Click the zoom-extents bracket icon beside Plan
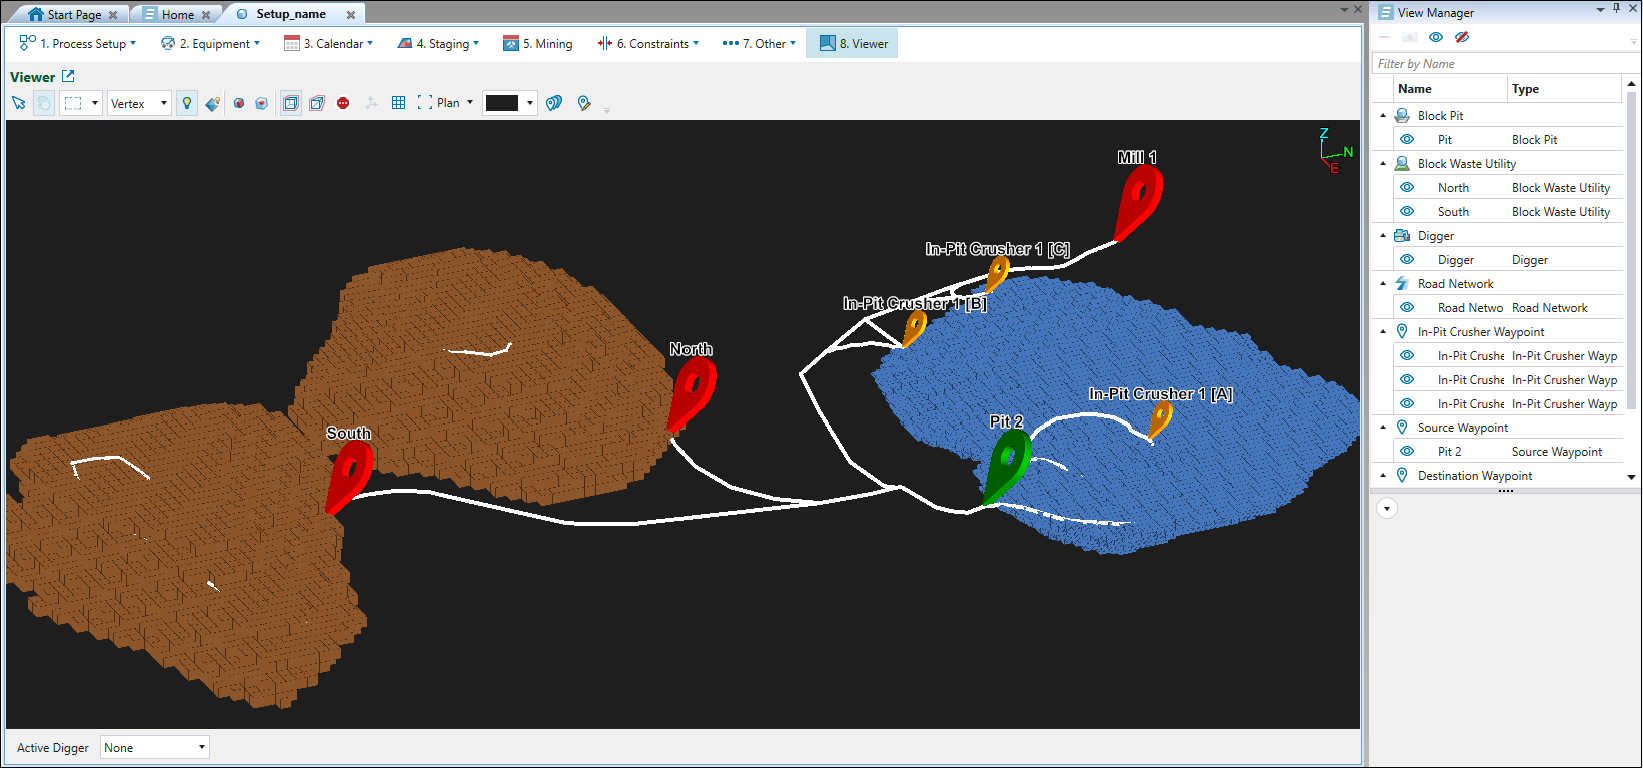 click(x=425, y=102)
